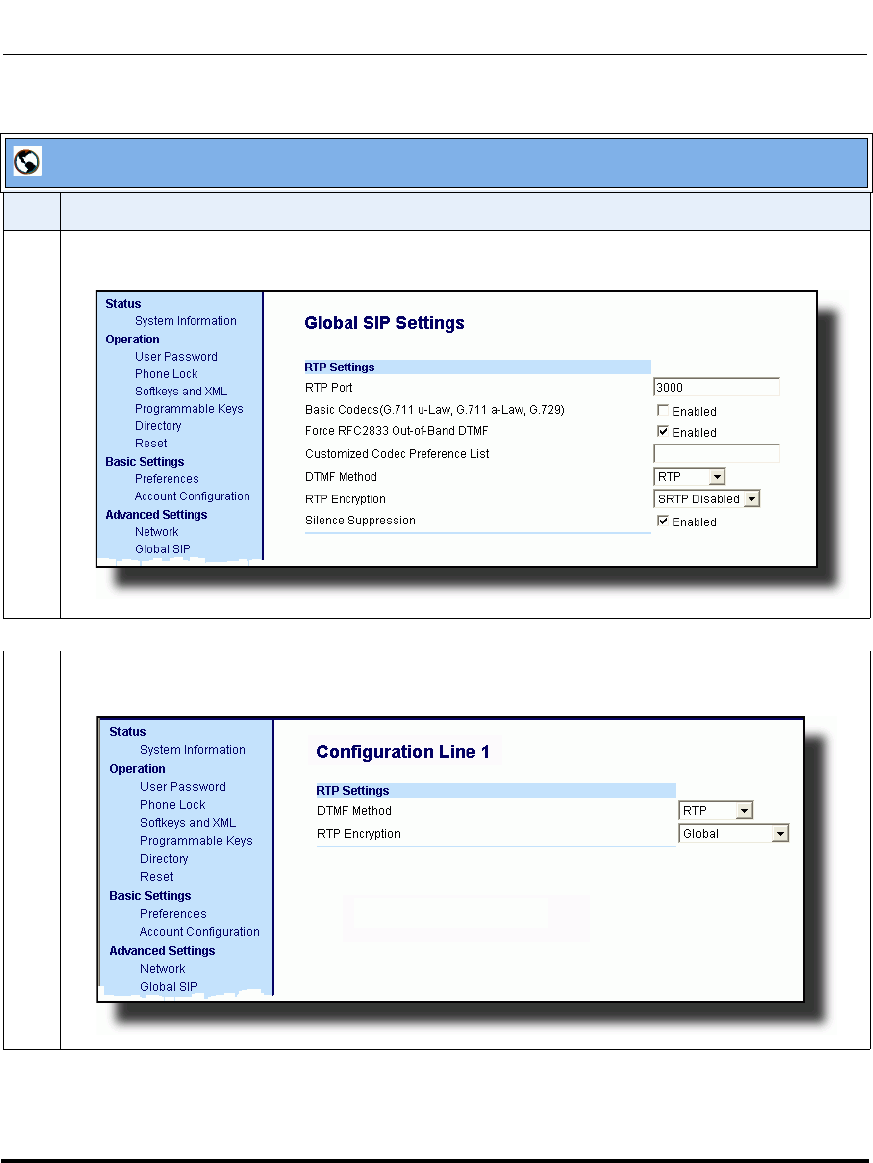The height and width of the screenshot is (1163, 873).
Task: Open Network in Configuration Line 1 sidebar
Action: tap(162, 969)
